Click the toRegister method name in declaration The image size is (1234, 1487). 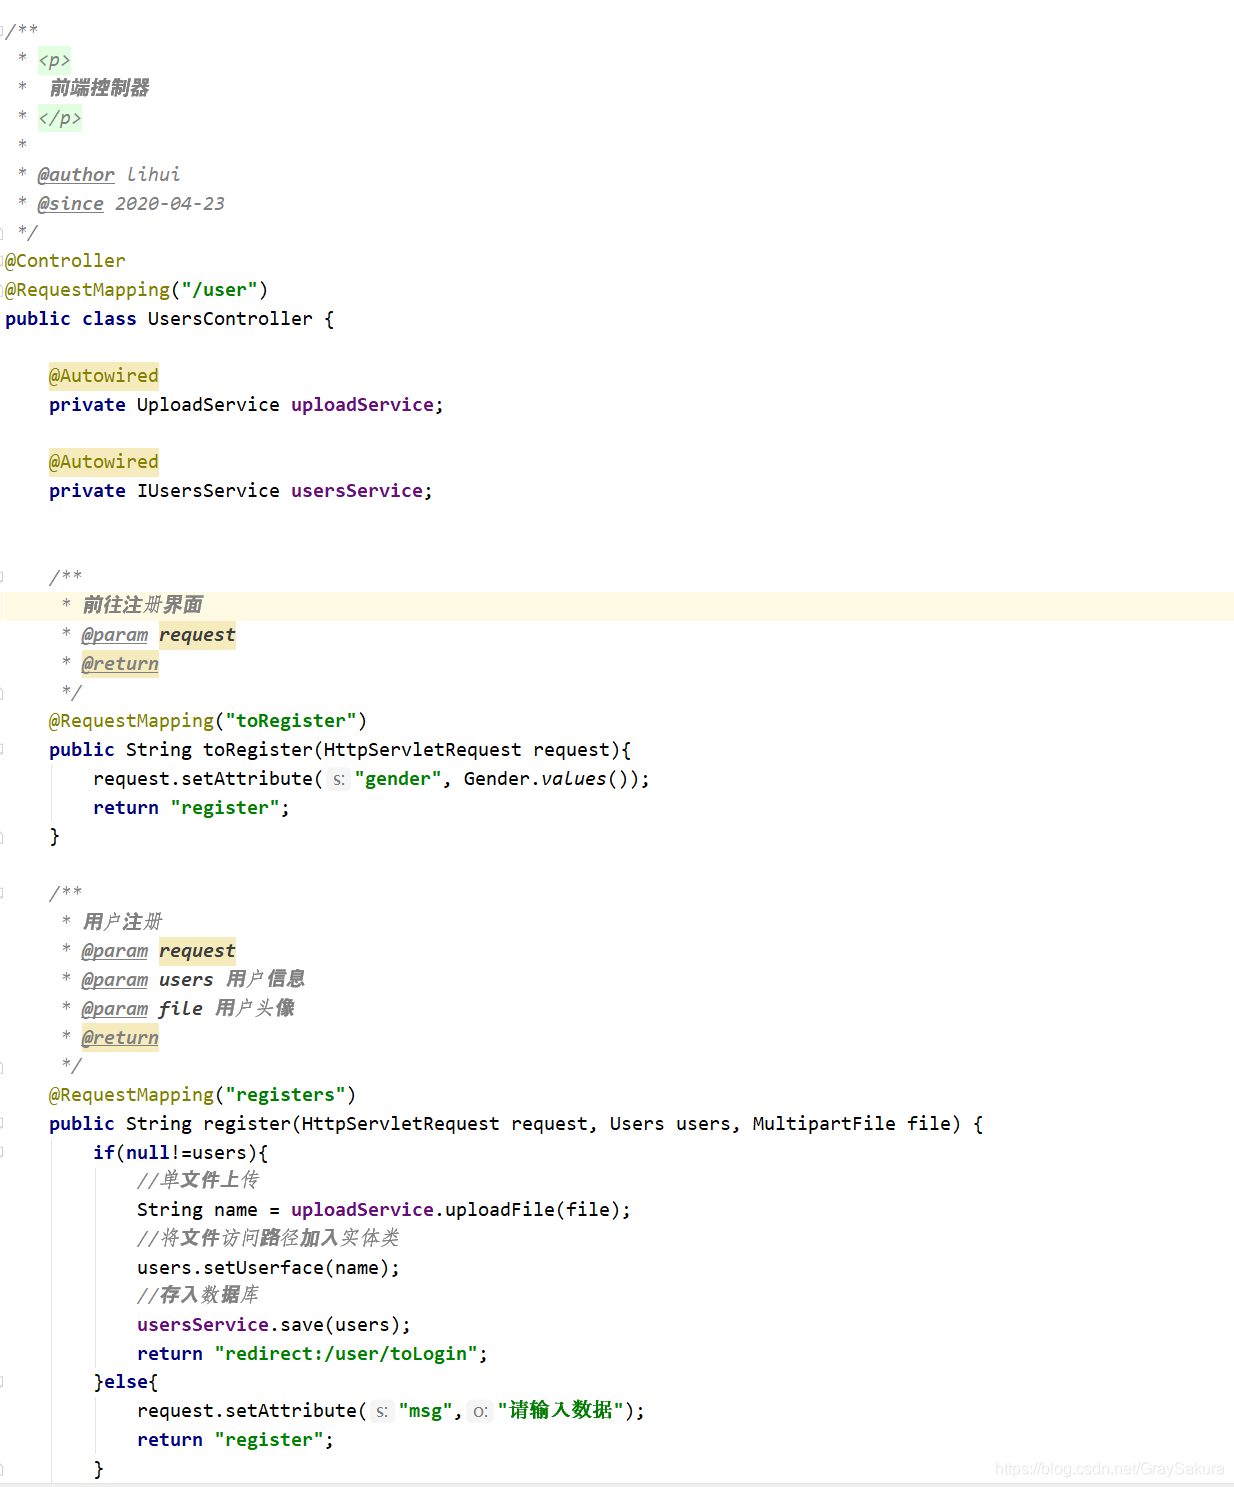[258, 750]
